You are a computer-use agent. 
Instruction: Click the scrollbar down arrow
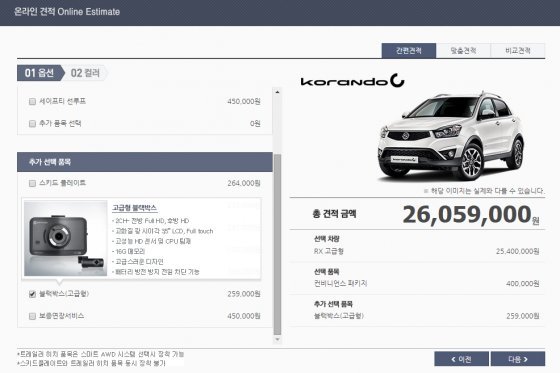pyautogui.click(x=277, y=339)
